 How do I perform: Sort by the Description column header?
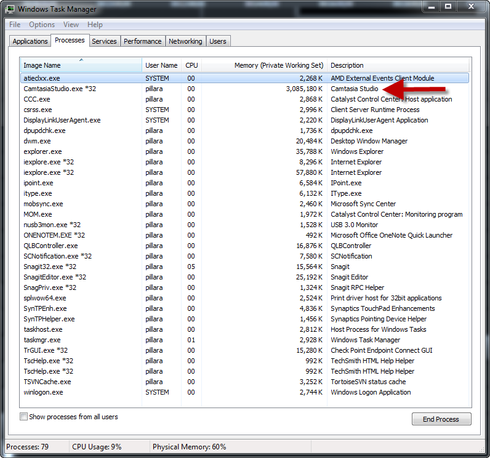398,65
